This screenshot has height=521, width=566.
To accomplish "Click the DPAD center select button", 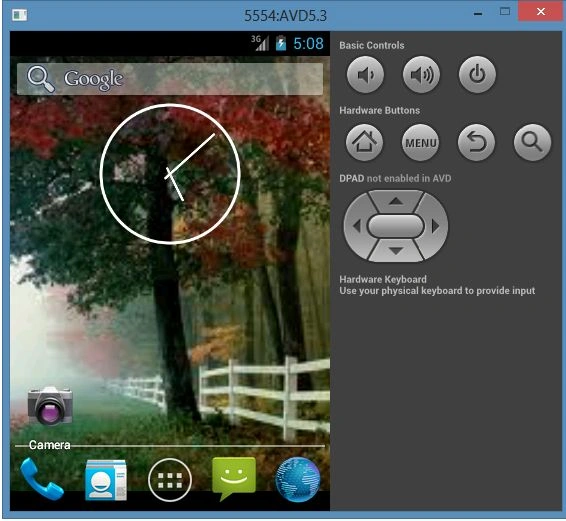I will (396, 226).
